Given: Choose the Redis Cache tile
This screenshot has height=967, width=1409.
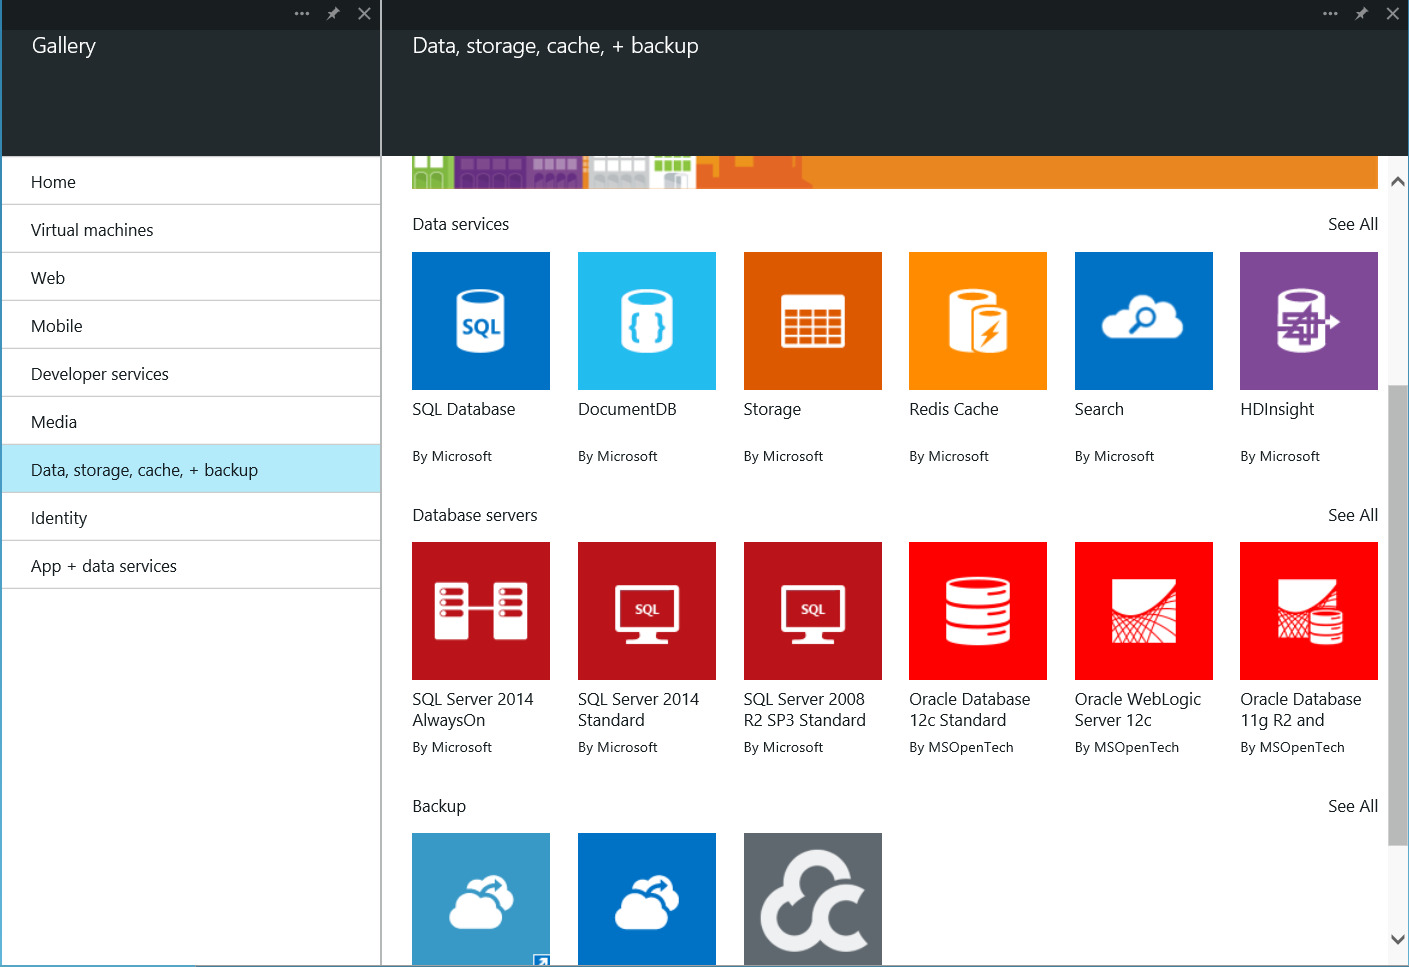Looking at the screenshot, I should coord(978,321).
